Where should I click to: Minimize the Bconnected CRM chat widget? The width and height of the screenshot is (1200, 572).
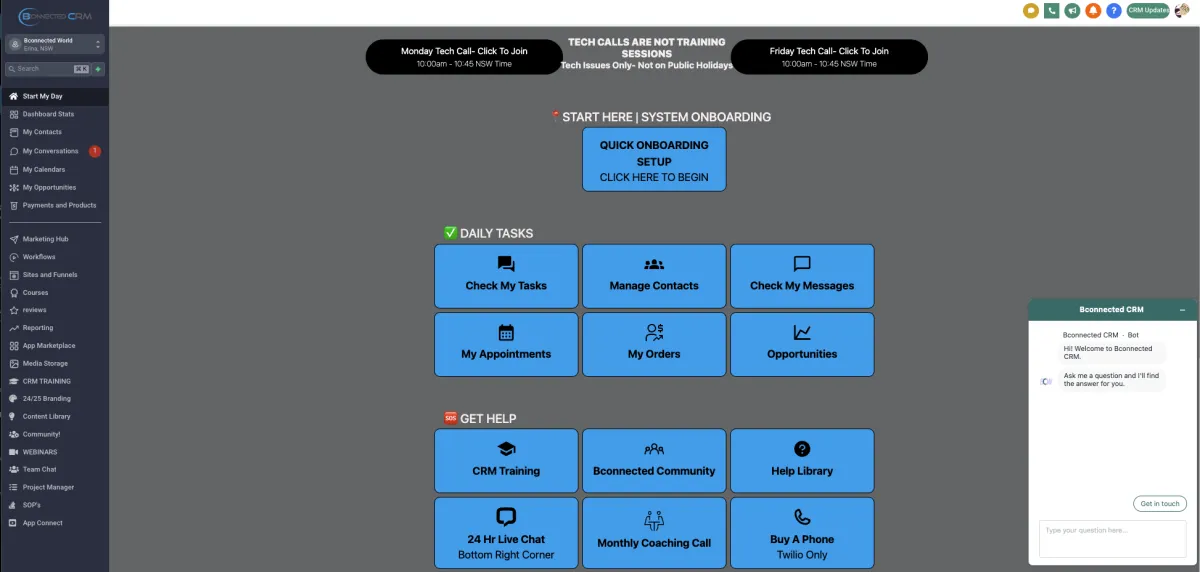(x=1182, y=310)
